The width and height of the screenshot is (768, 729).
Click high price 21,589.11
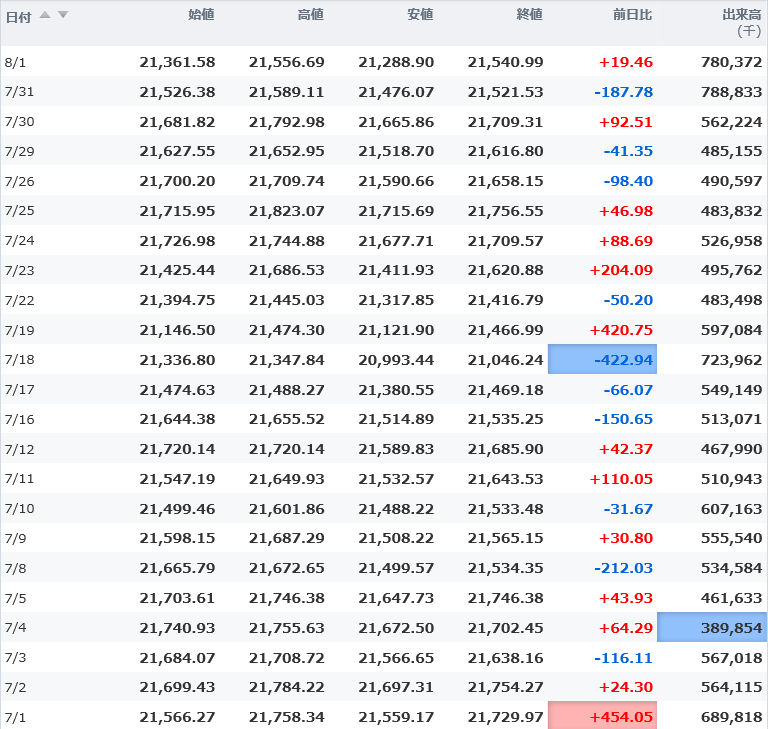[x=287, y=92]
